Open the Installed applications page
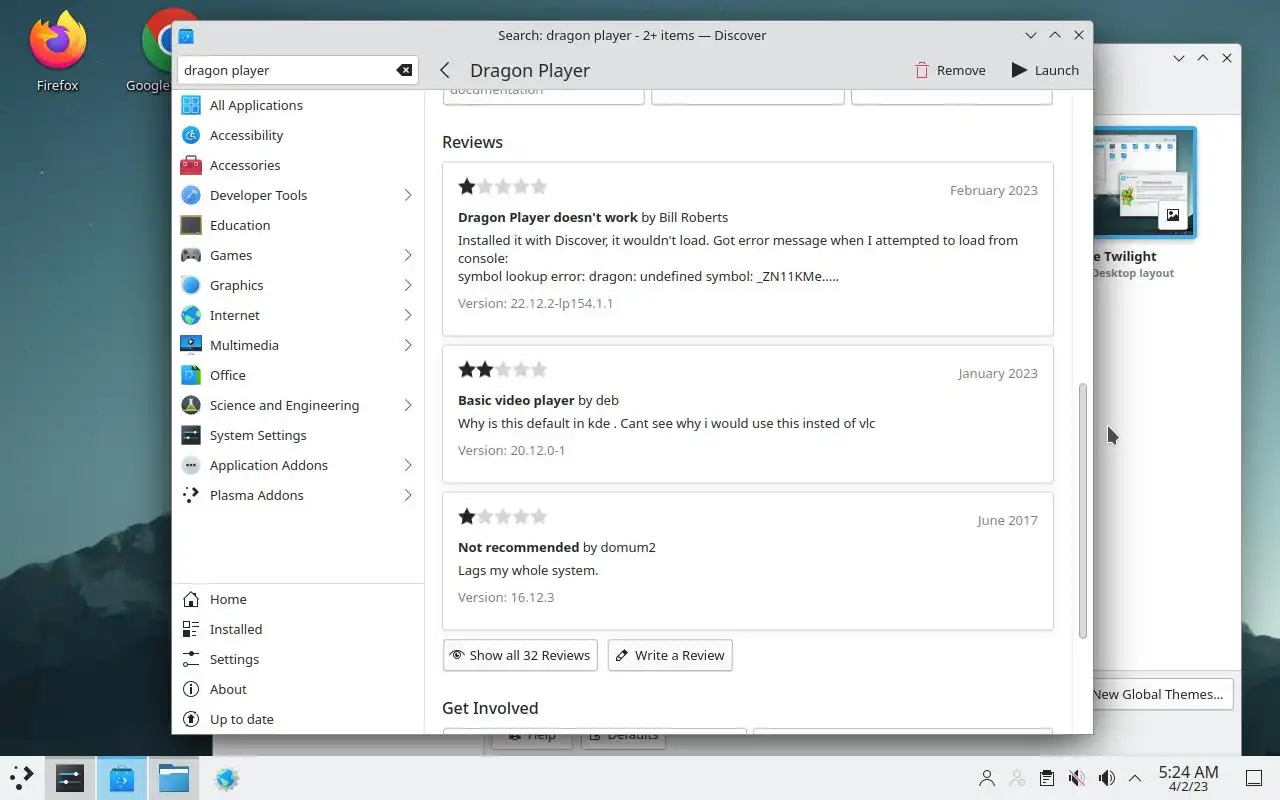This screenshot has width=1280, height=800. [x=298, y=629]
